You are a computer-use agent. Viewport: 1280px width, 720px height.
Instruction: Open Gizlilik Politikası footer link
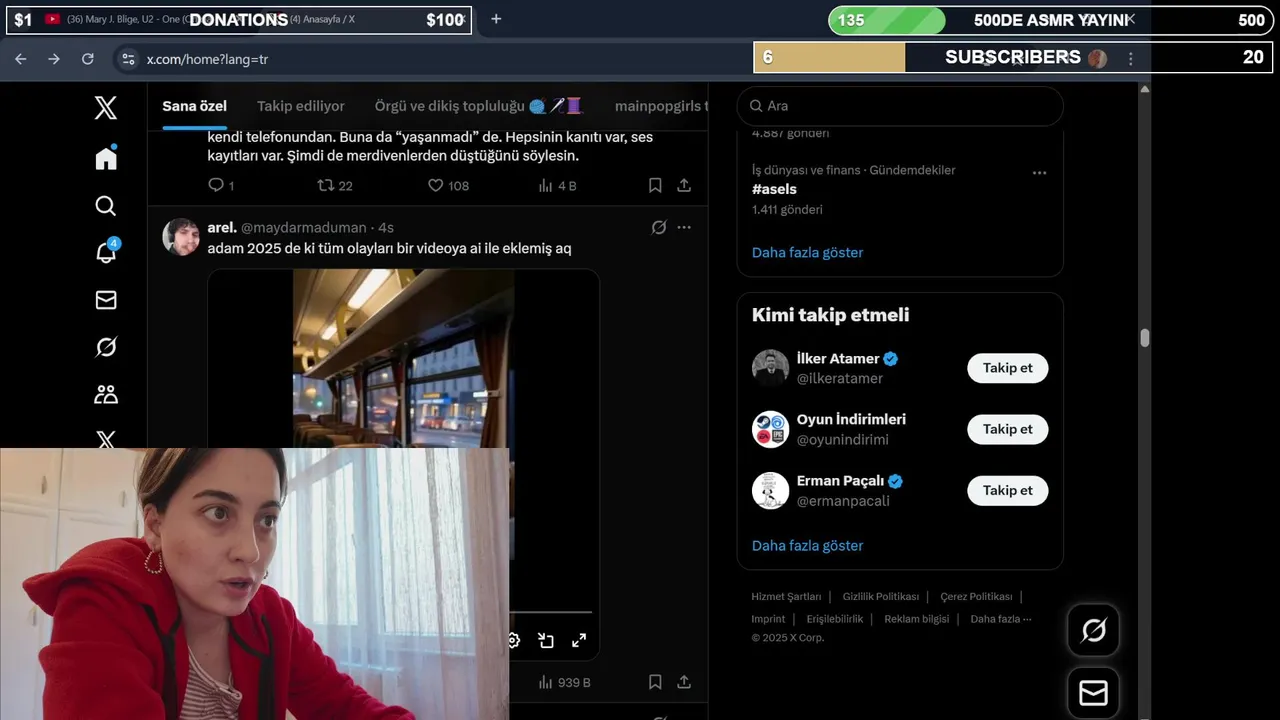[881, 597]
